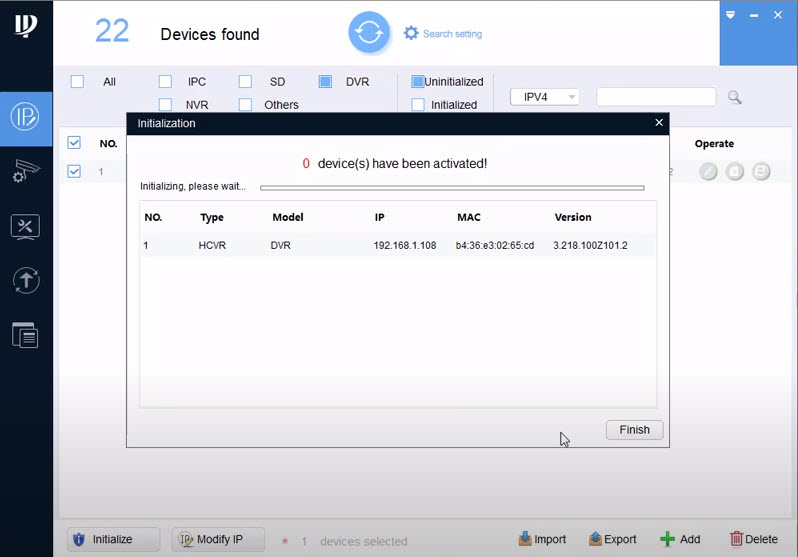Click the Initialize button
This screenshot has height=557, width=798.
(x=113, y=539)
